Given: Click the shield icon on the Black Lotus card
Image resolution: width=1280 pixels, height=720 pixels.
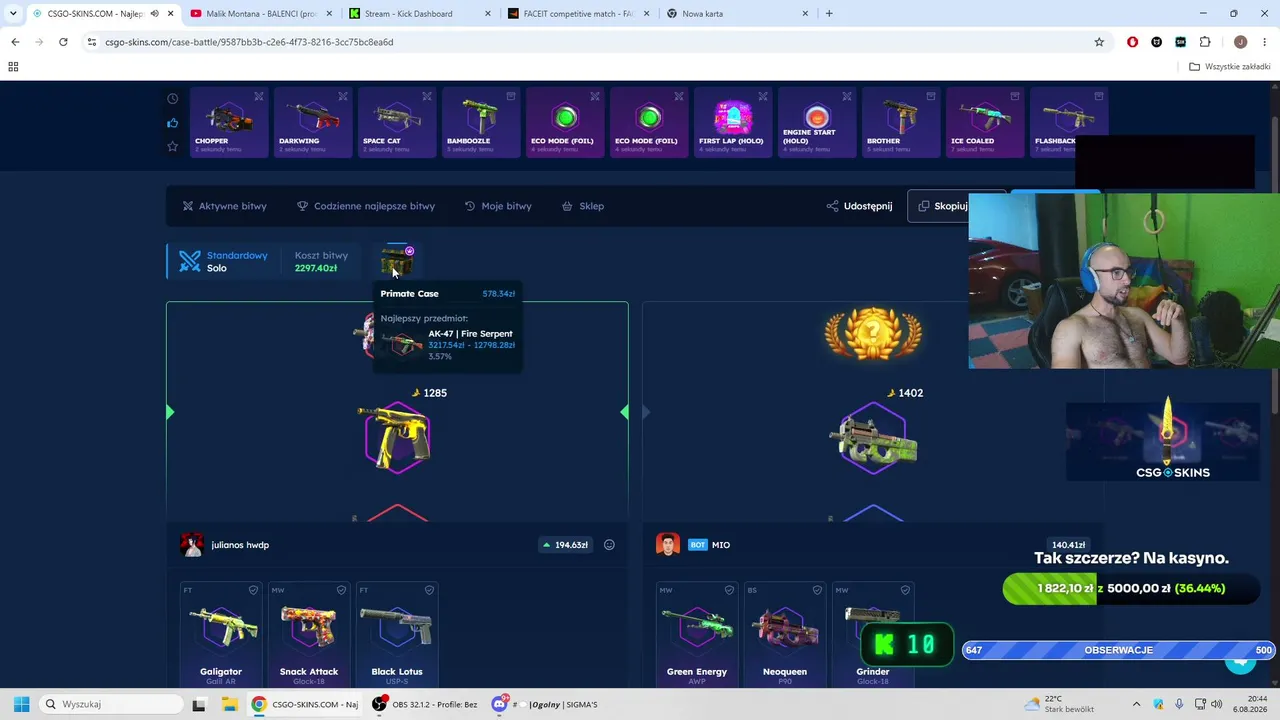Looking at the screenshot, I should click(429, 590).
